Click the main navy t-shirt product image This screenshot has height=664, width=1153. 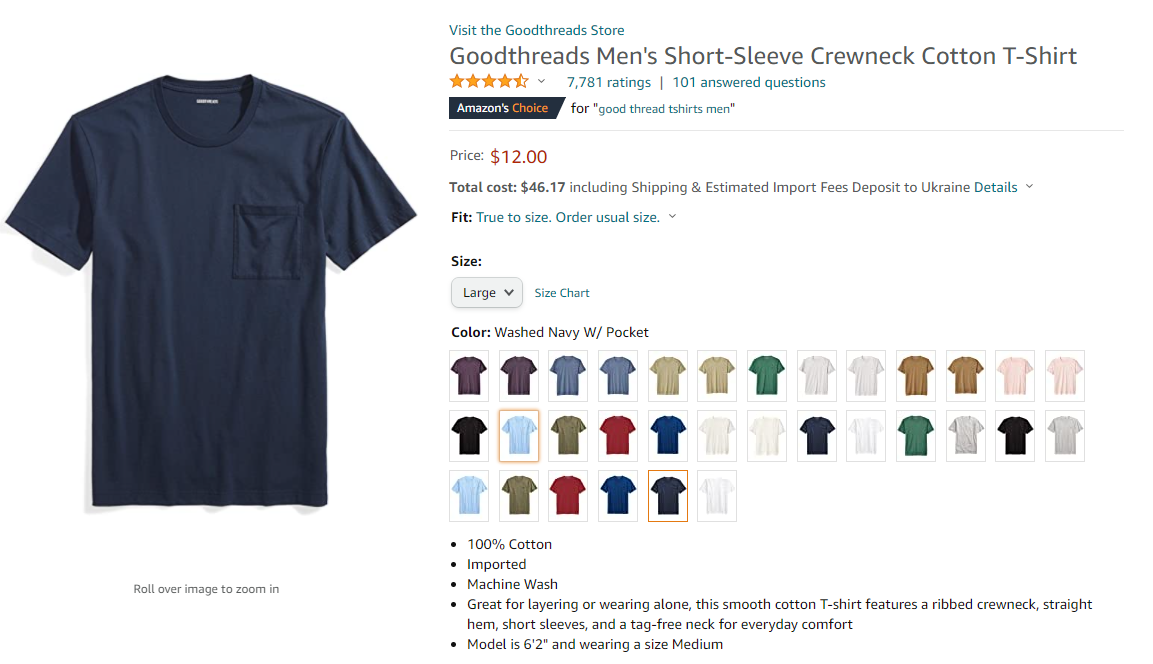coord(210,291)
